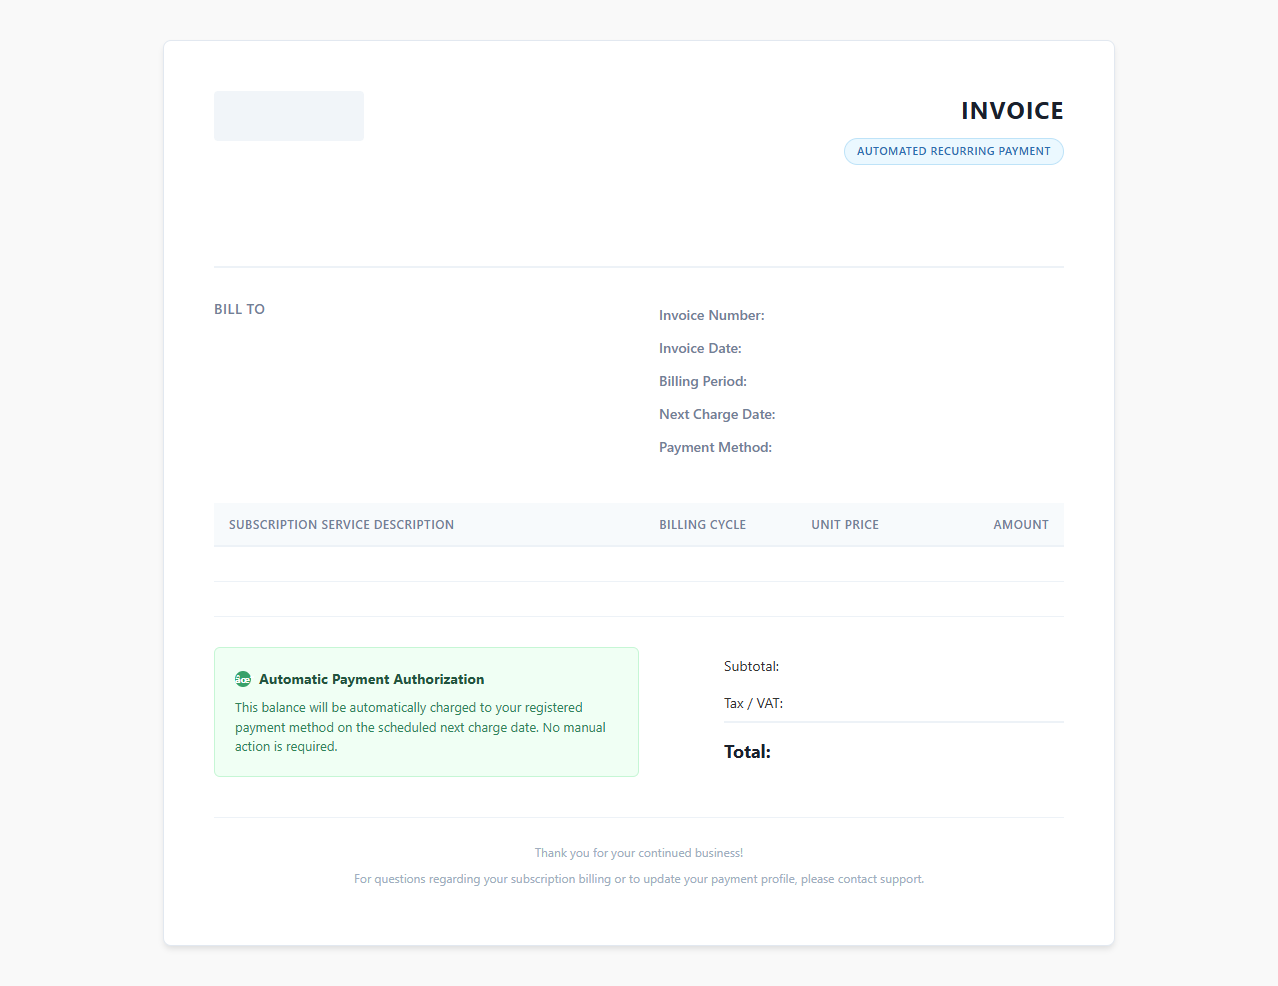This screenshot has width=1278, height=986.
Task: Click the Billing Period label
Action: [x=703, y=381]
